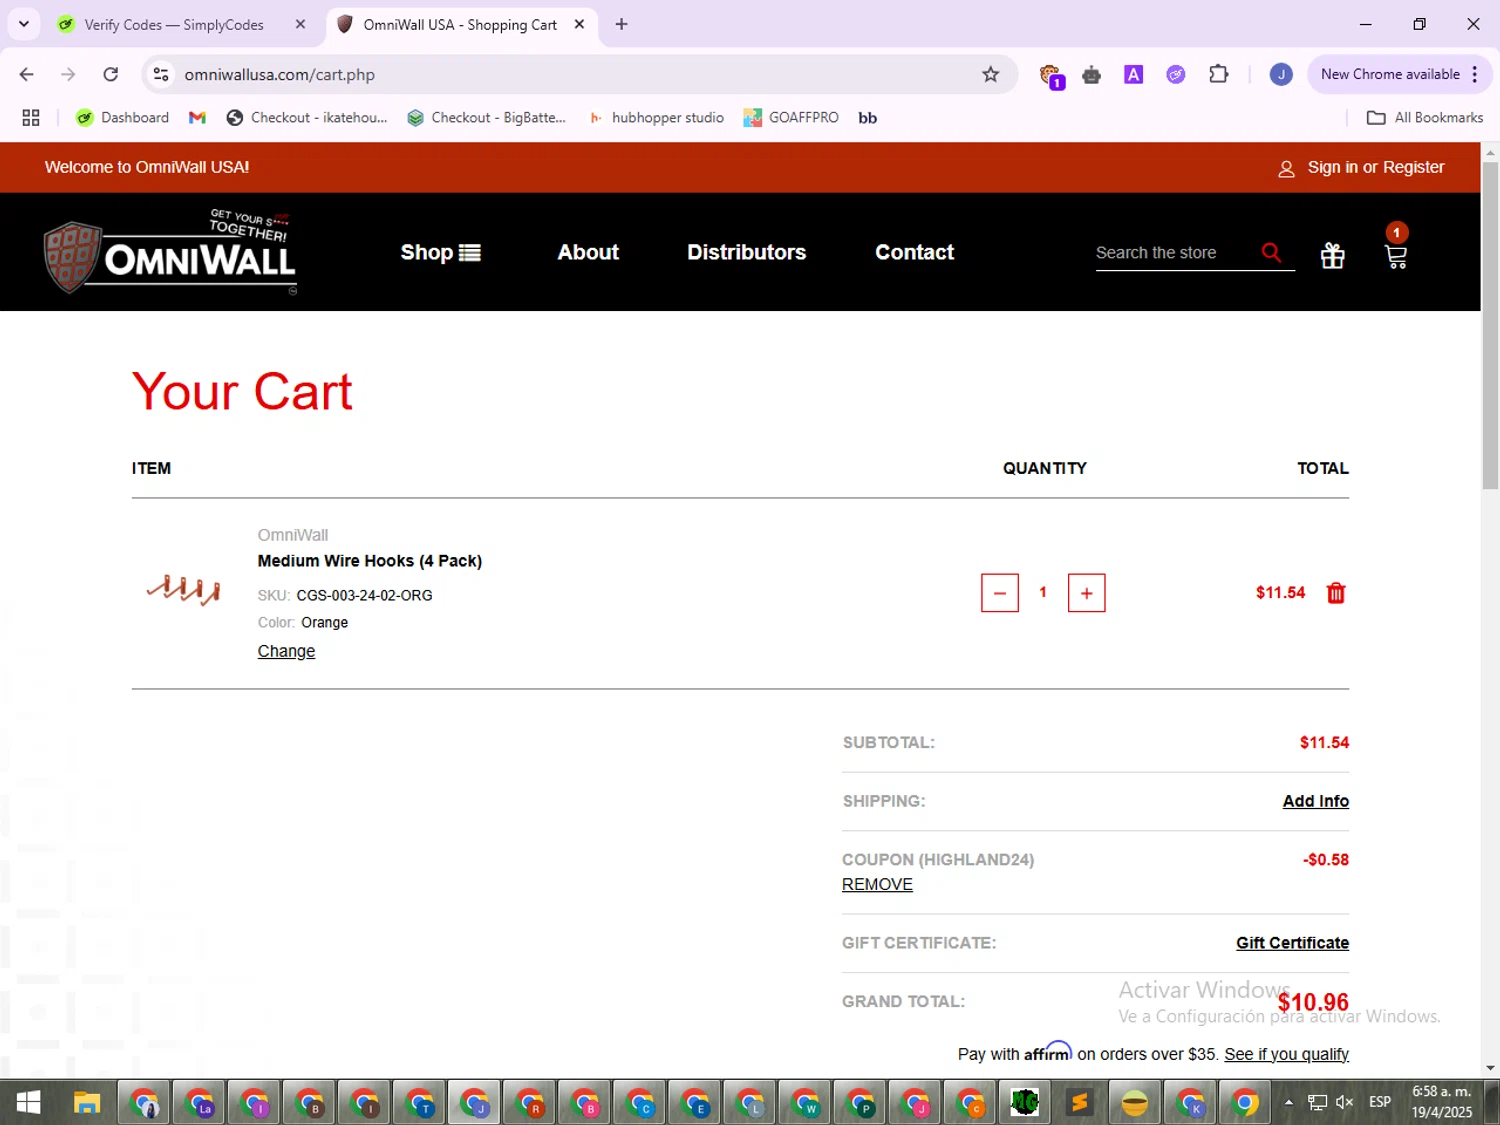Click Add Info for shipping
This screenshot has width=1500, height=1125.
[x=1315, y=801]
